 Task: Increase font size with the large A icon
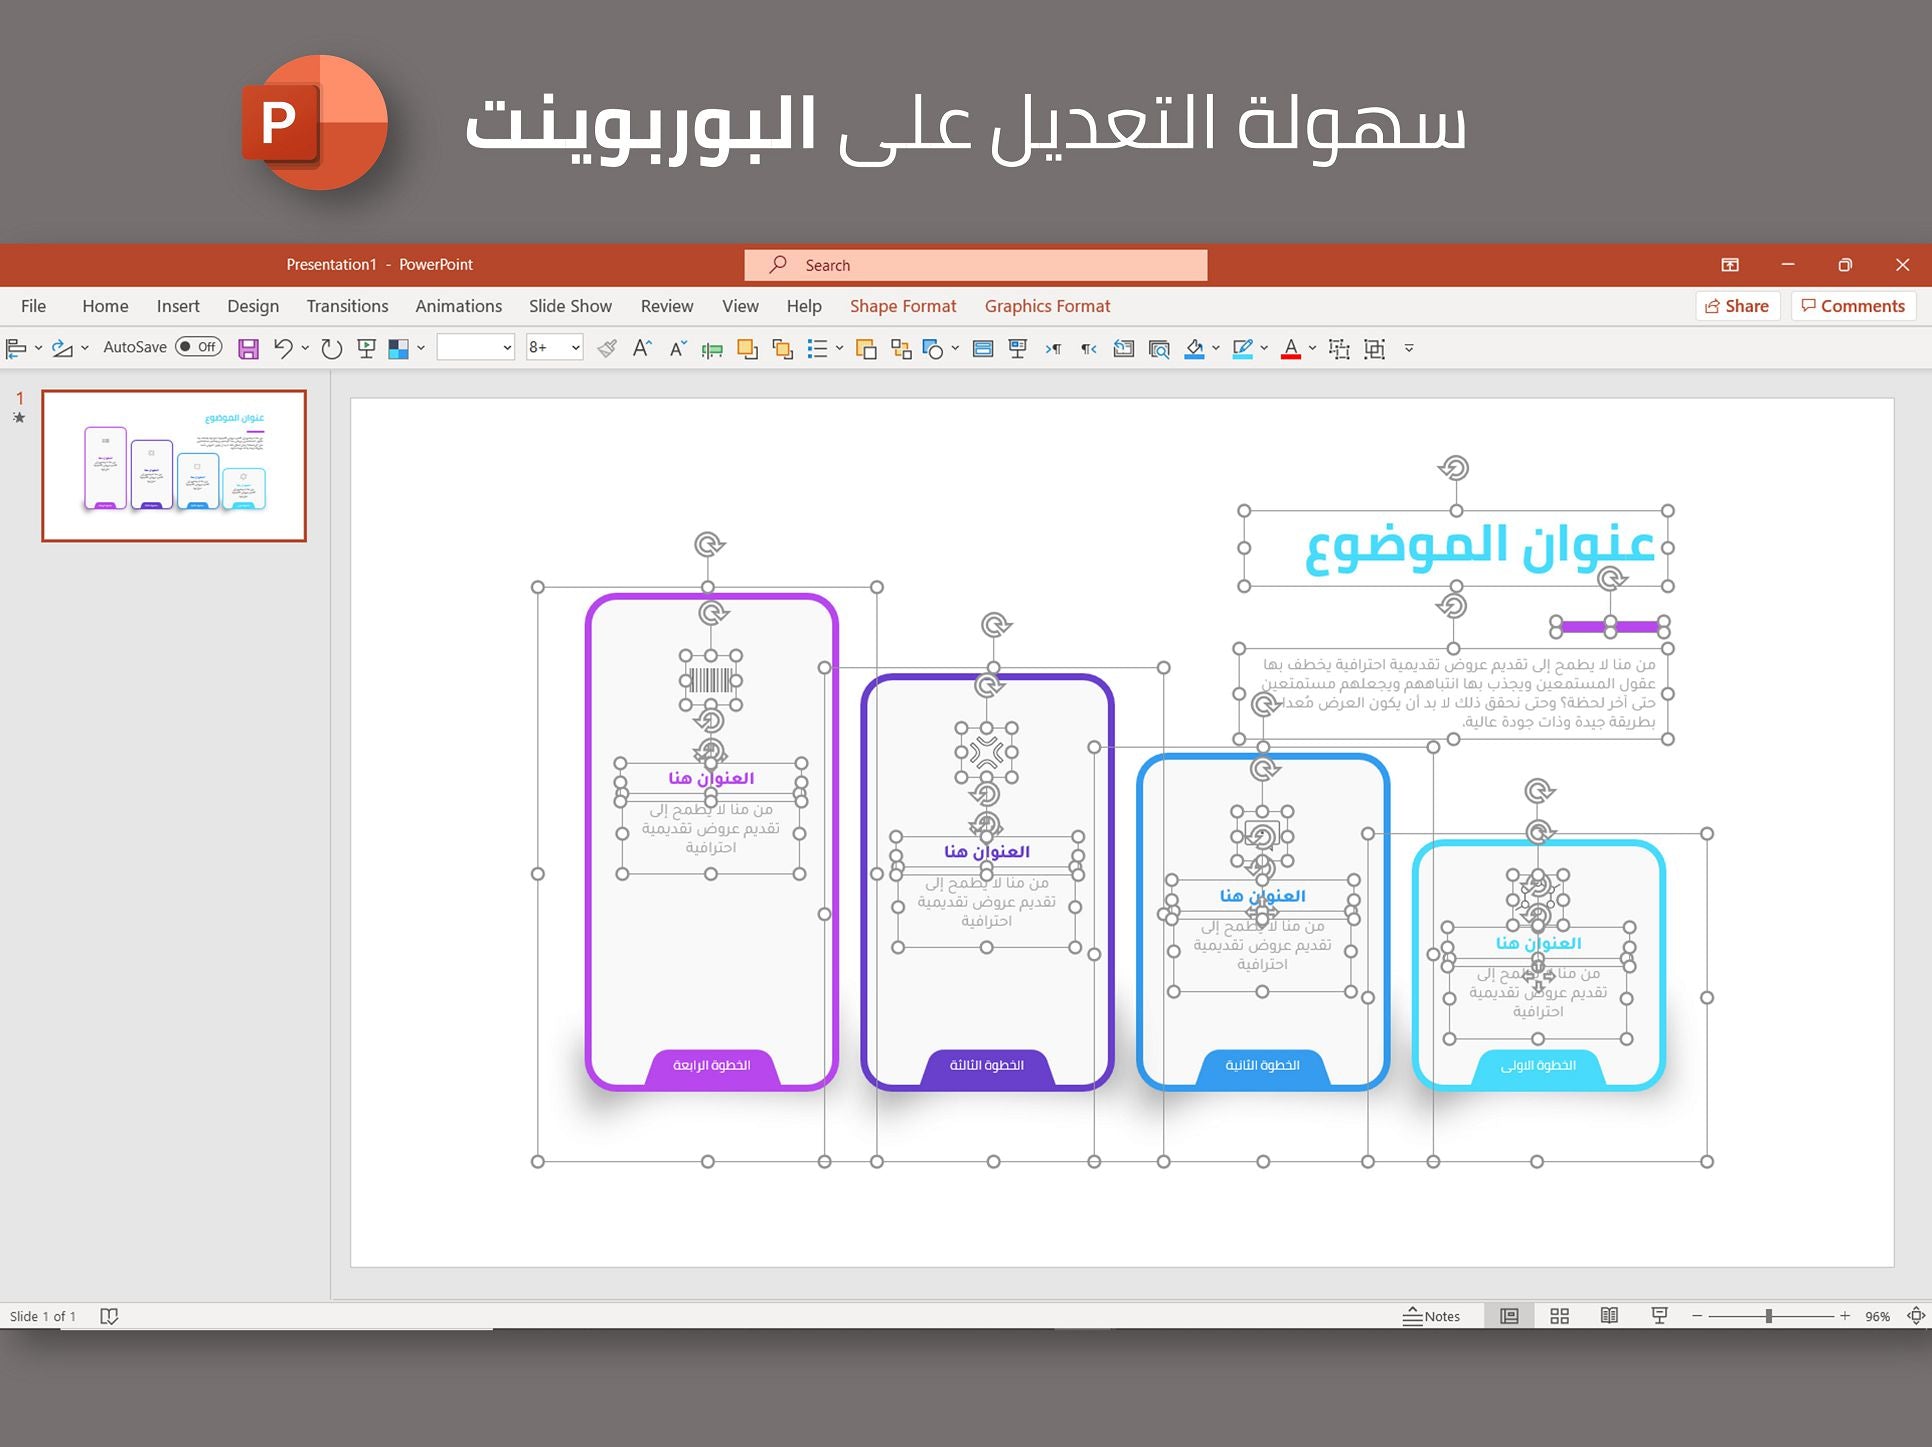tap(642, 348)
